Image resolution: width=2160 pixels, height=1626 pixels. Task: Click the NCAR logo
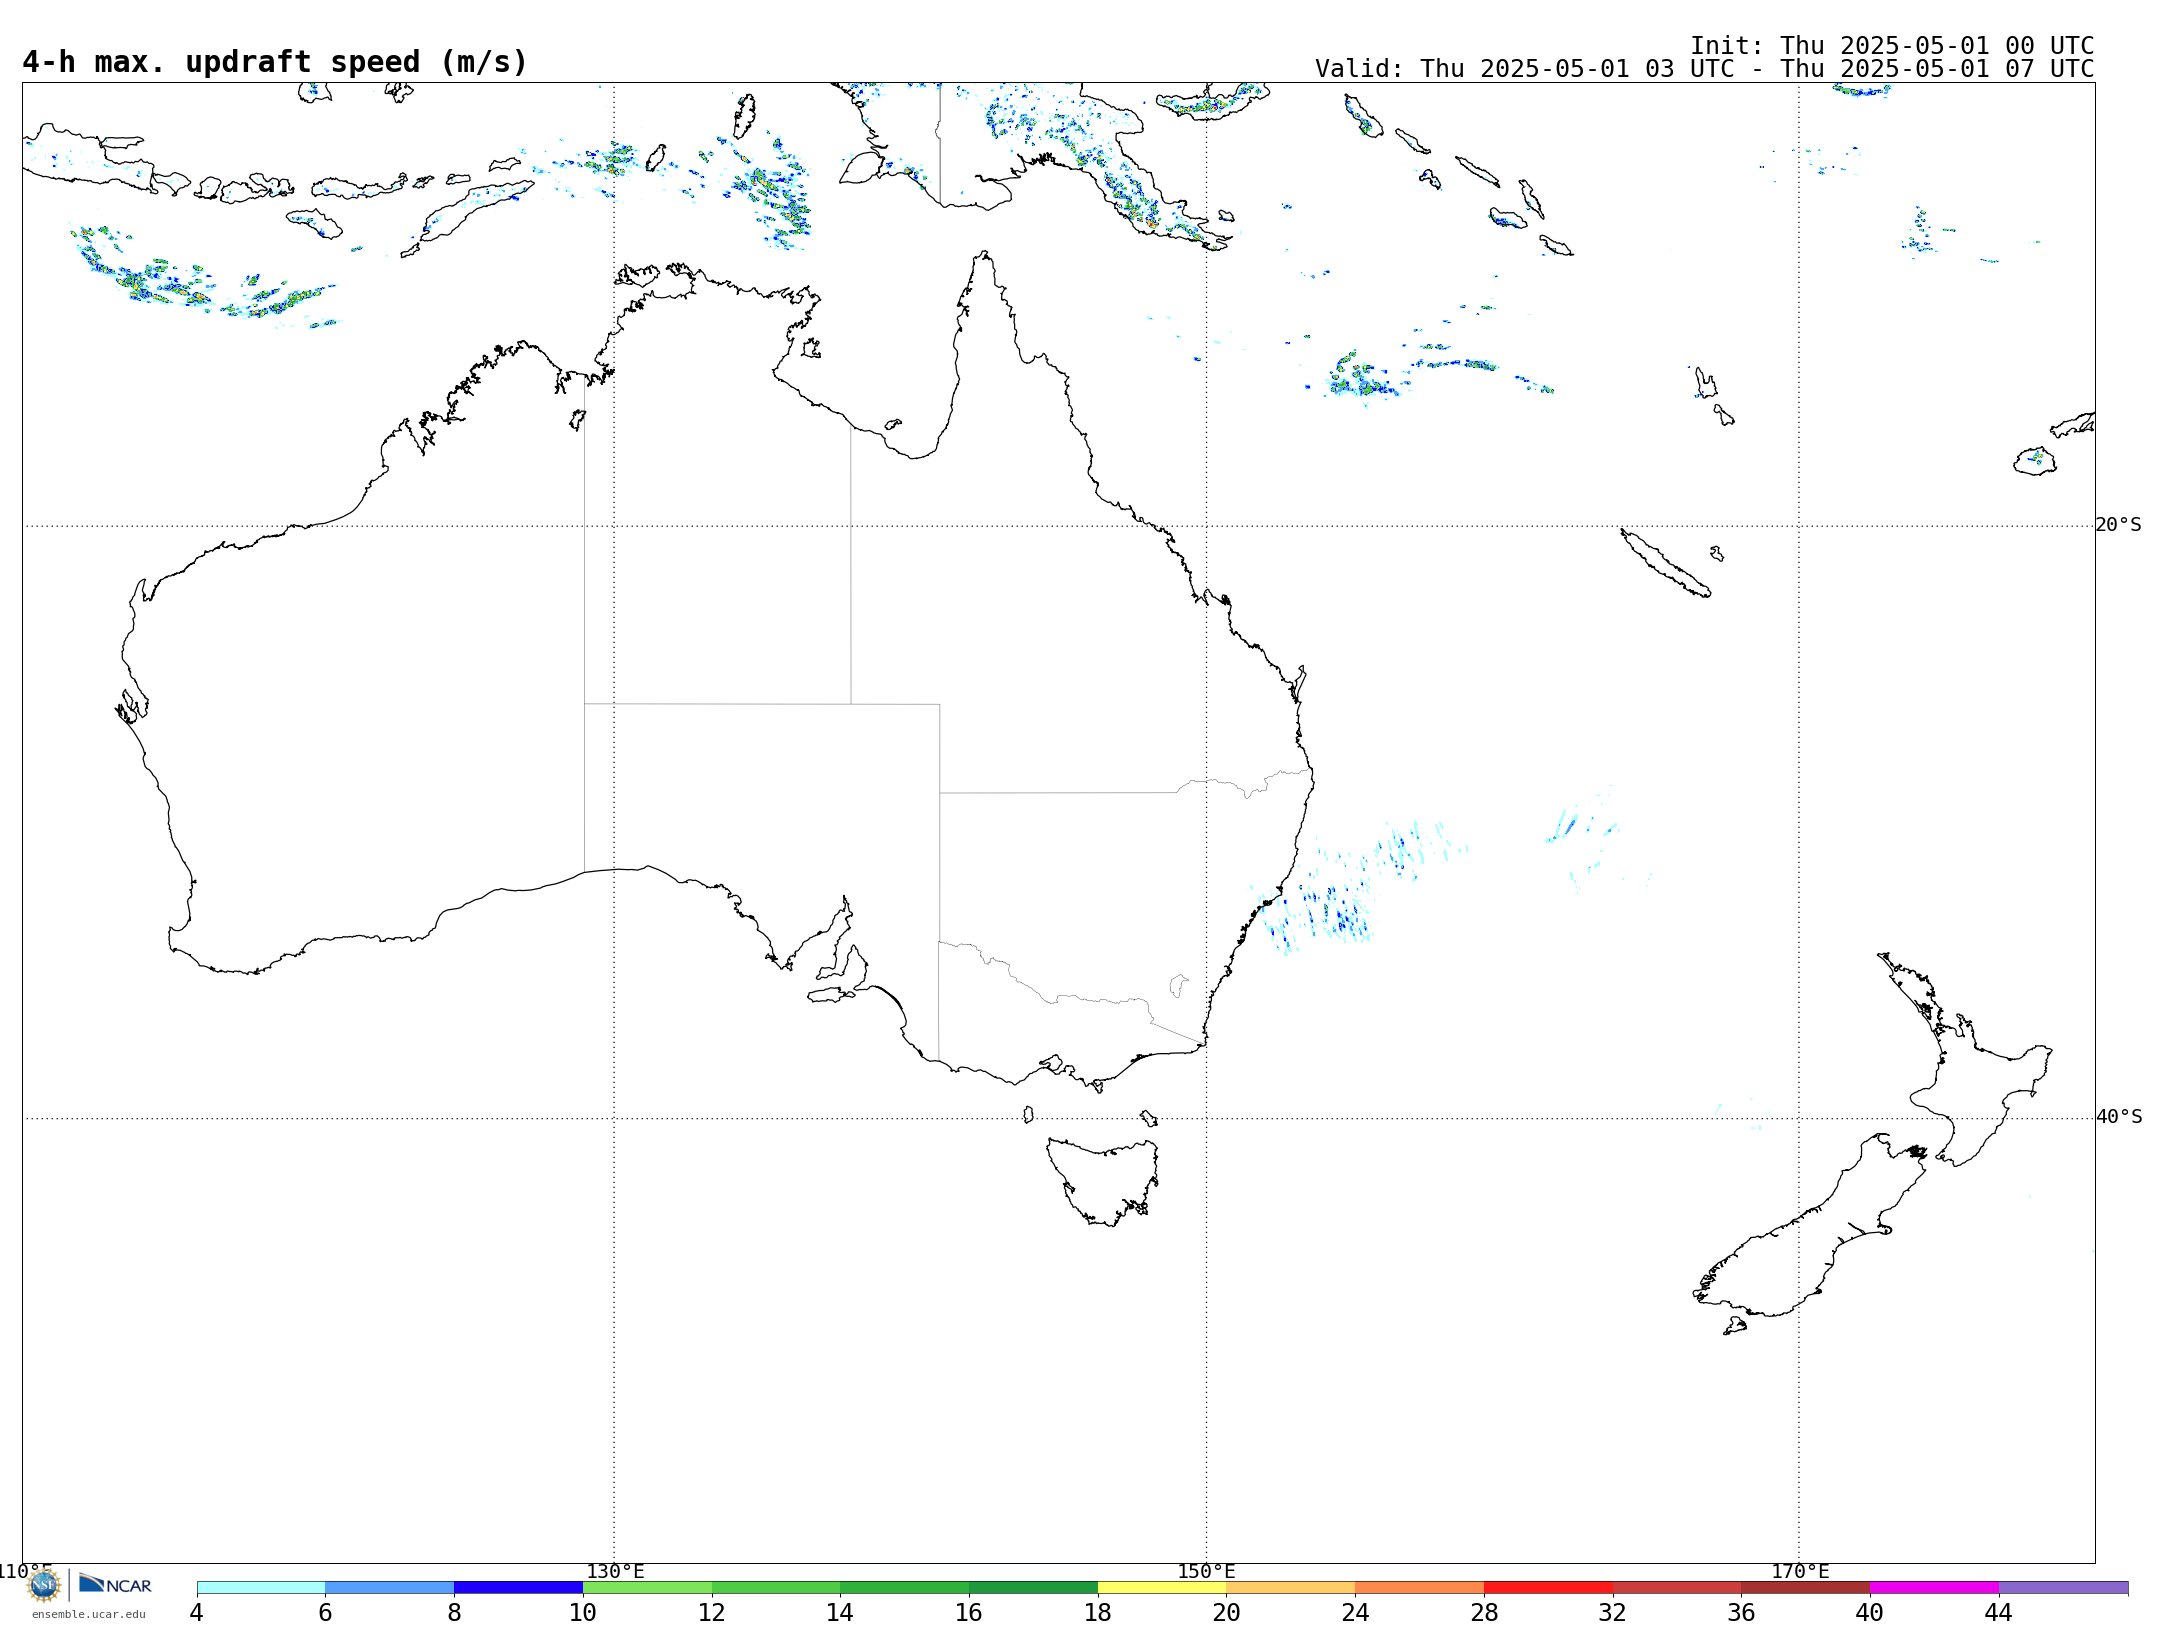[x=115, y=1585]
